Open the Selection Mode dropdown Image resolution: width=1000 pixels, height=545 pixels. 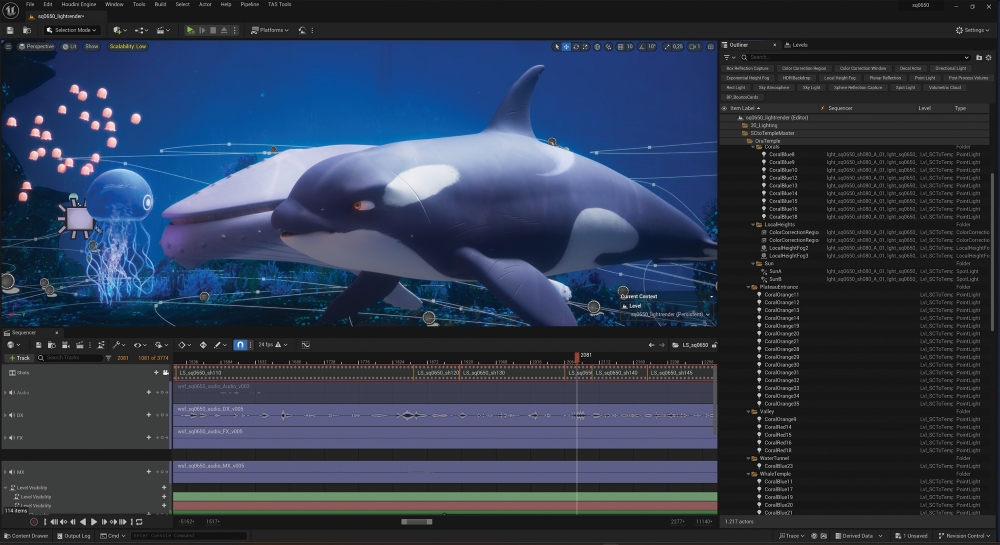(x=71, y=30)
